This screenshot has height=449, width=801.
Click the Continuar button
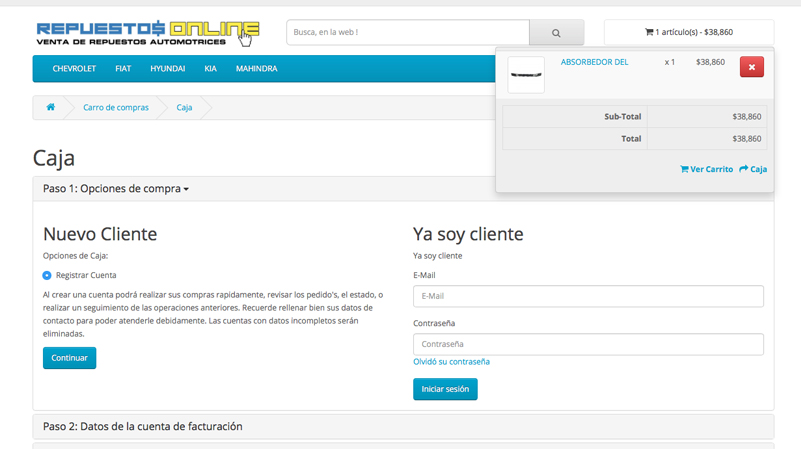(x=69, y=358)
